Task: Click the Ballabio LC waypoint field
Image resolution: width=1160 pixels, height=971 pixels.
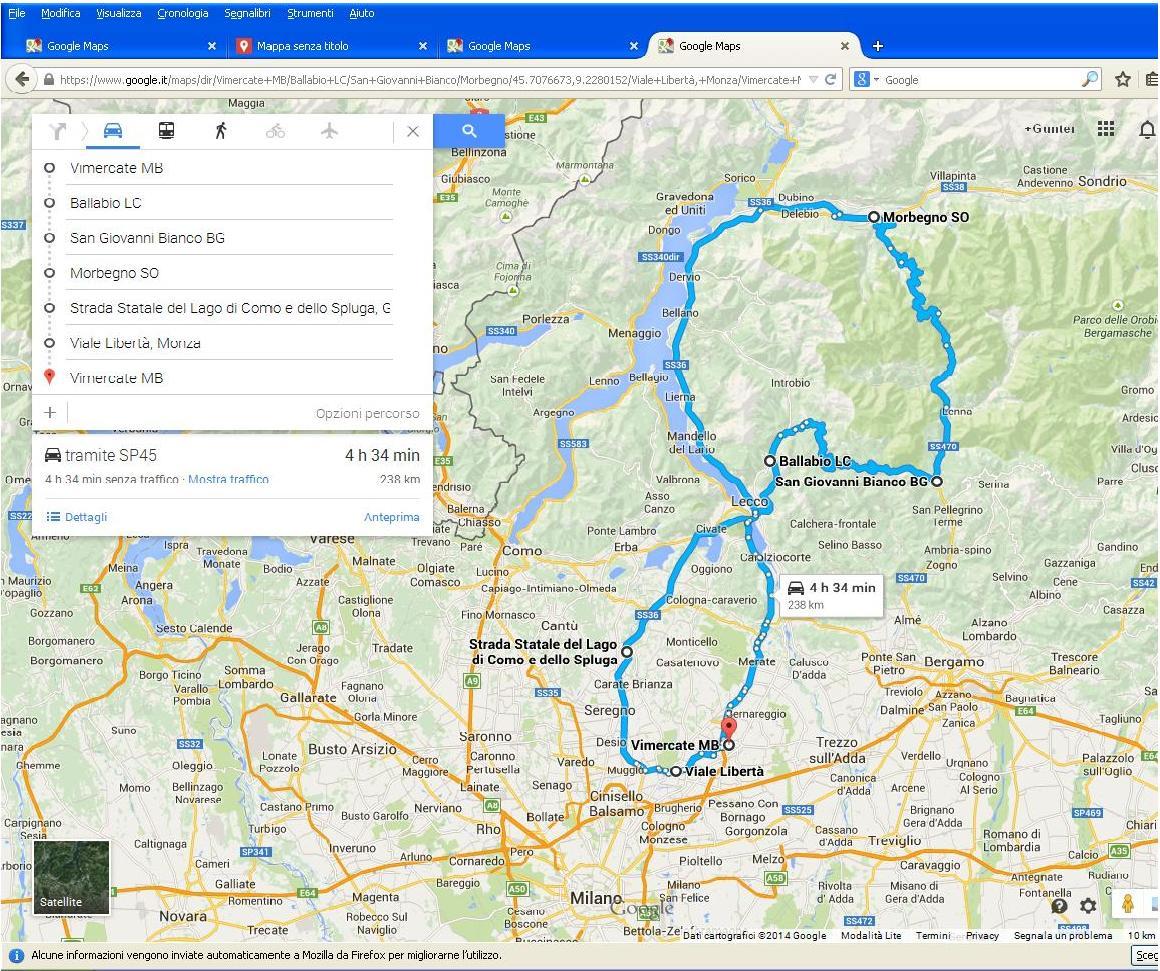Action: tap(231, 203)
